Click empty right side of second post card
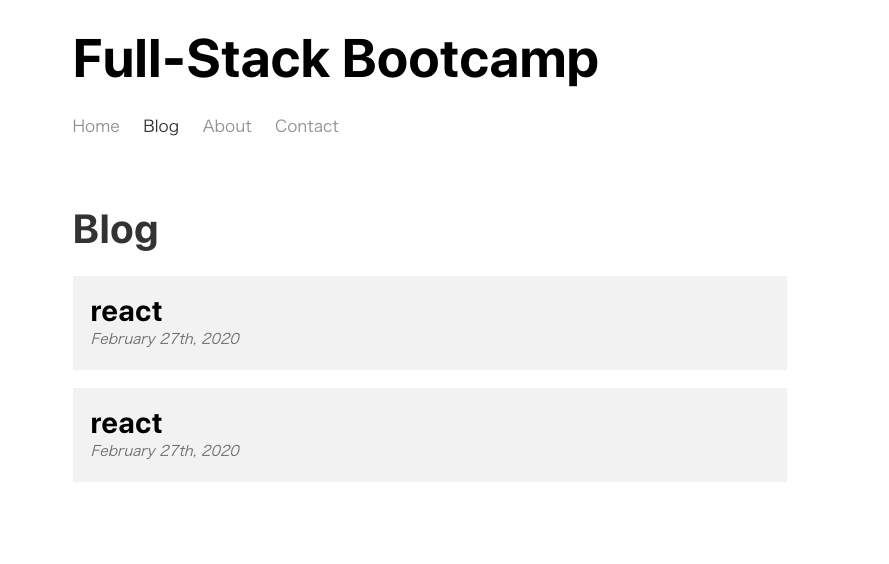Viewport: 889px width, 564px height. coord(567,435)
